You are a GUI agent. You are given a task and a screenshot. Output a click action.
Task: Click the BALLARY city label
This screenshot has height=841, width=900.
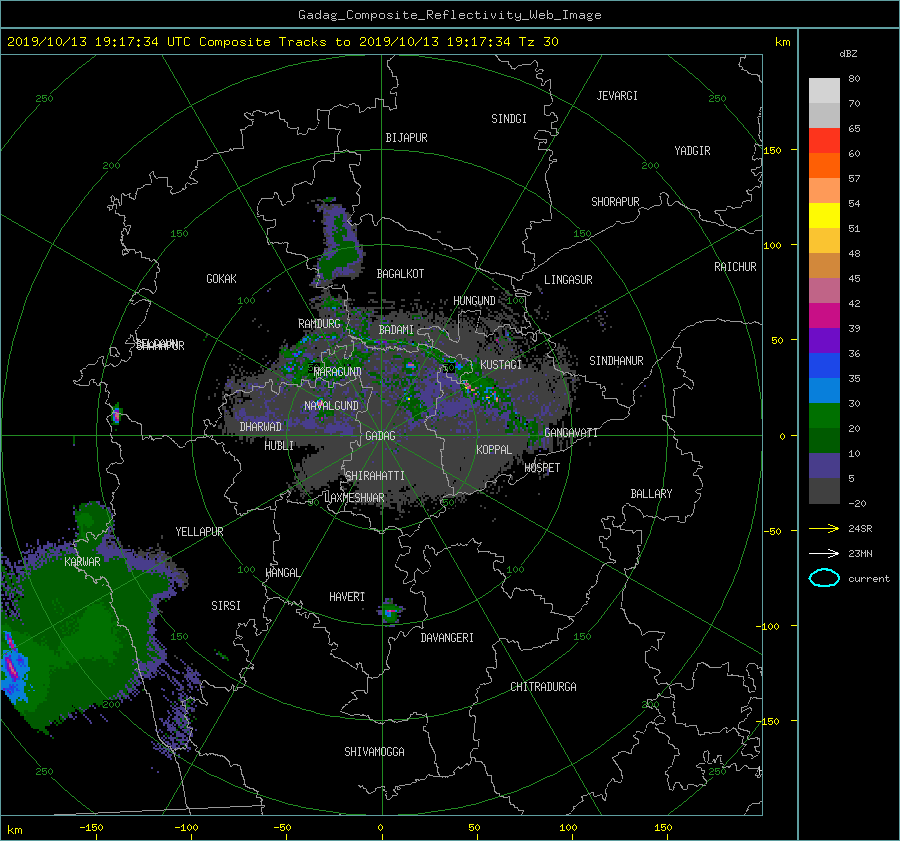click(651, 494)
